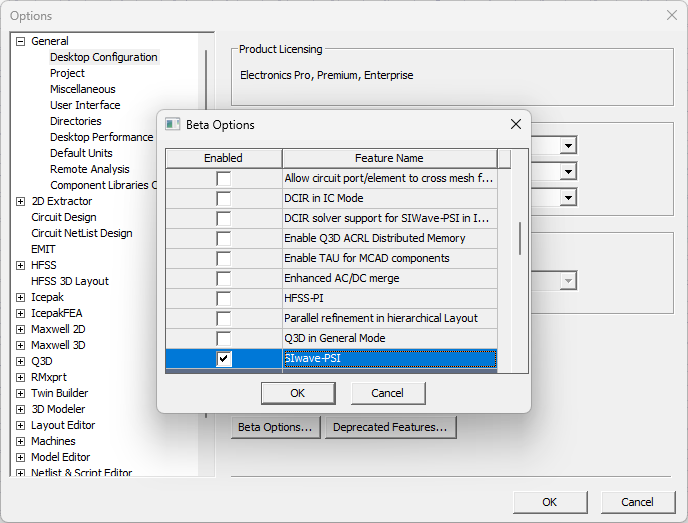Enable Q3D in General Mode checkbox
Screen dimensions: 688x523
[223, 338]
